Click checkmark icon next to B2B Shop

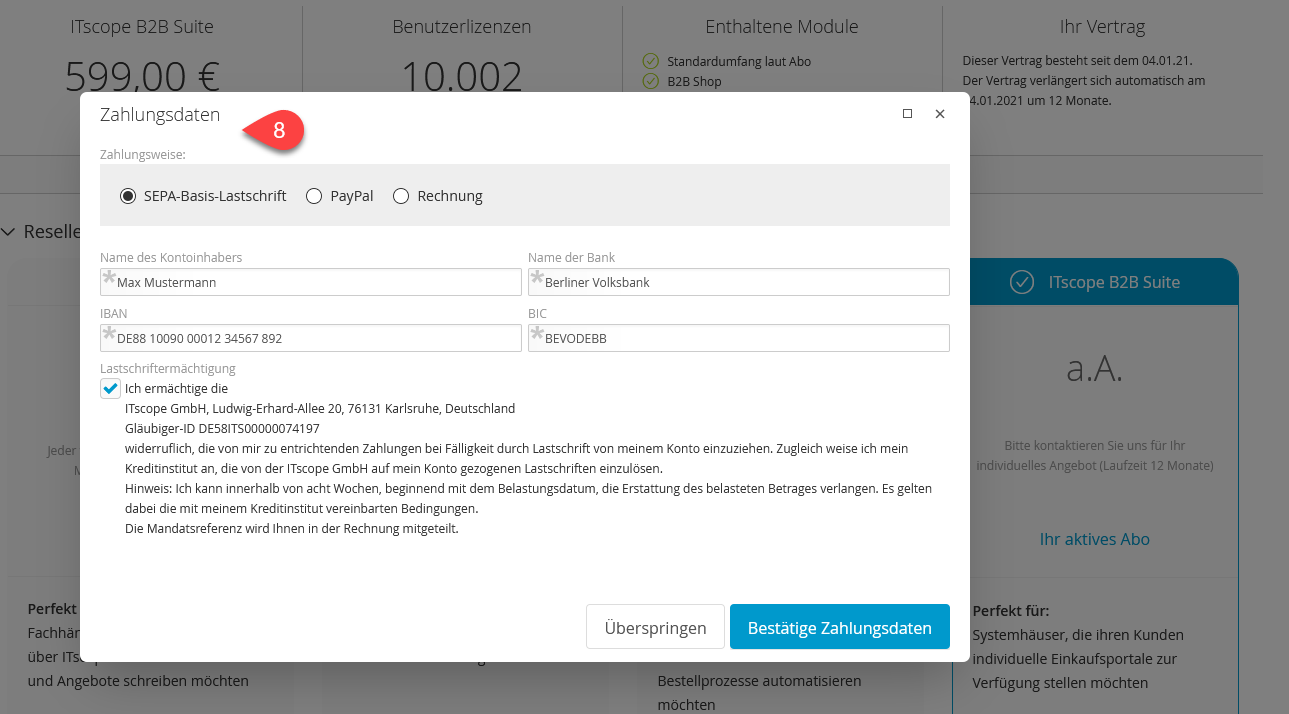pyautogui.click(x=650, y=81)
